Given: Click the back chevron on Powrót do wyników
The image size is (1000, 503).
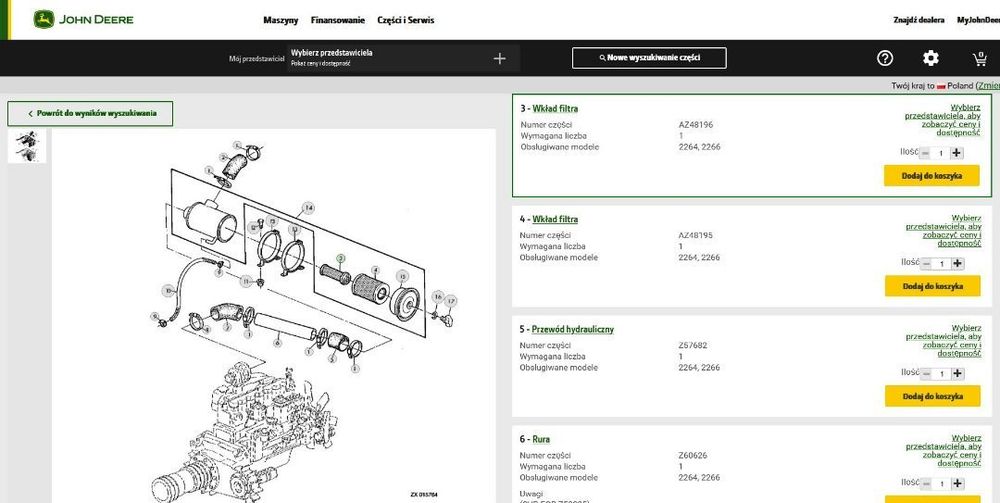Looking at the screenshot, I should point(30,113).
